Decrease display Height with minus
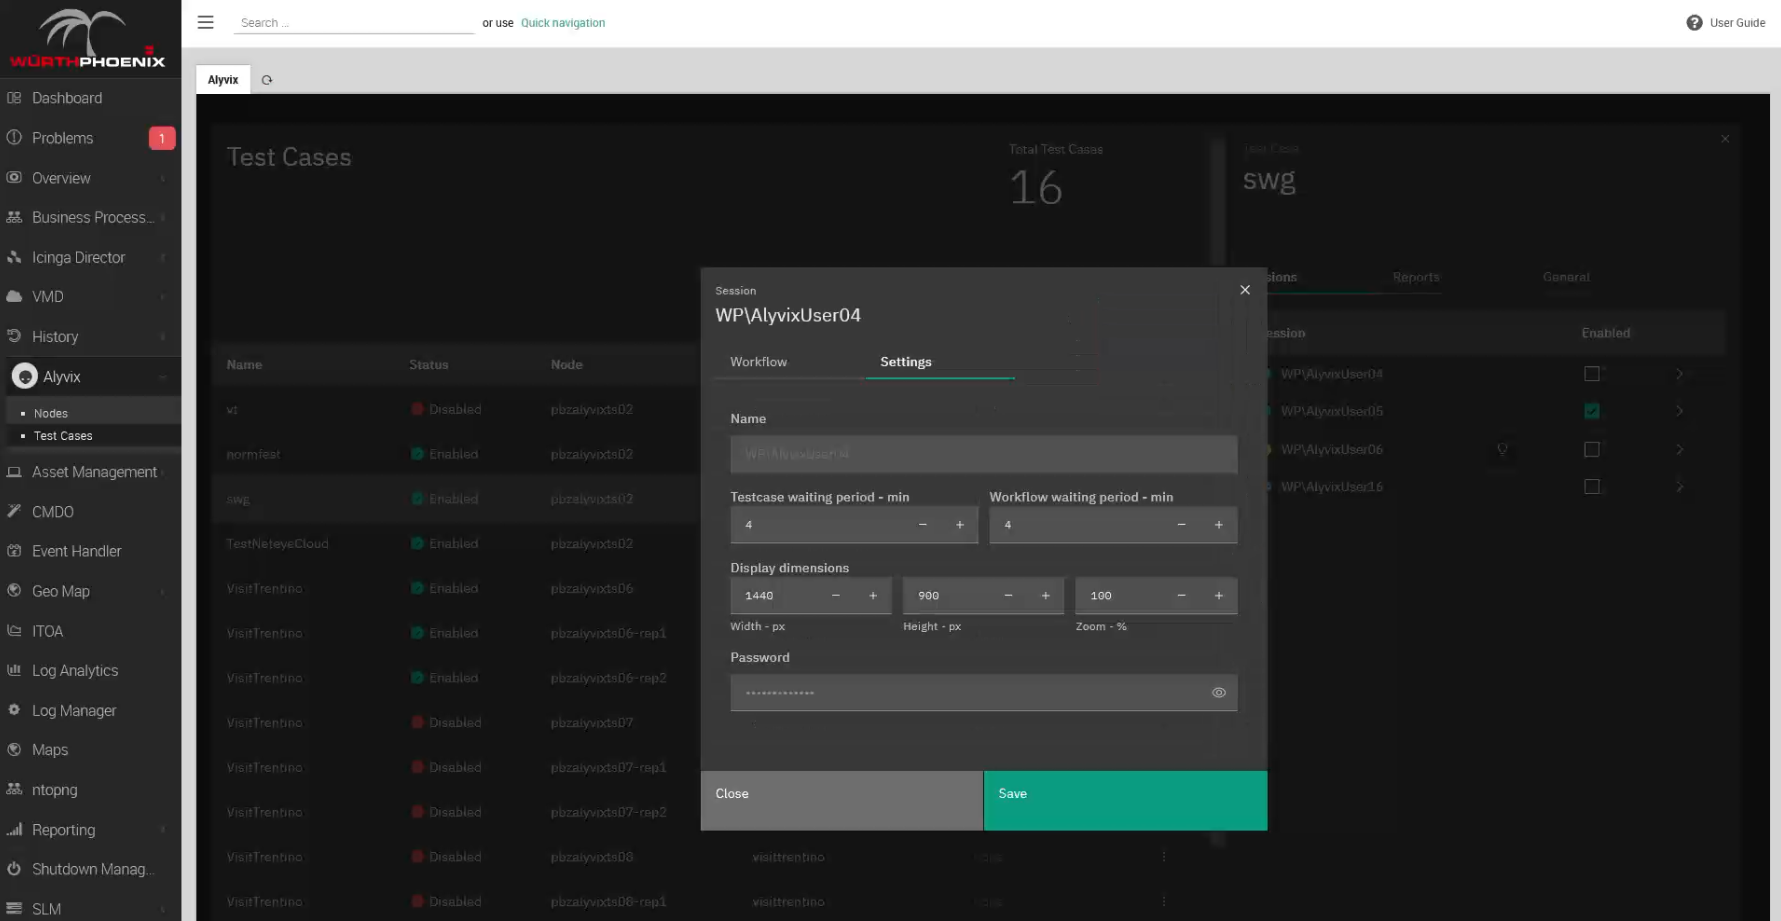The image size is (1781, 921). click(1008, 596)
